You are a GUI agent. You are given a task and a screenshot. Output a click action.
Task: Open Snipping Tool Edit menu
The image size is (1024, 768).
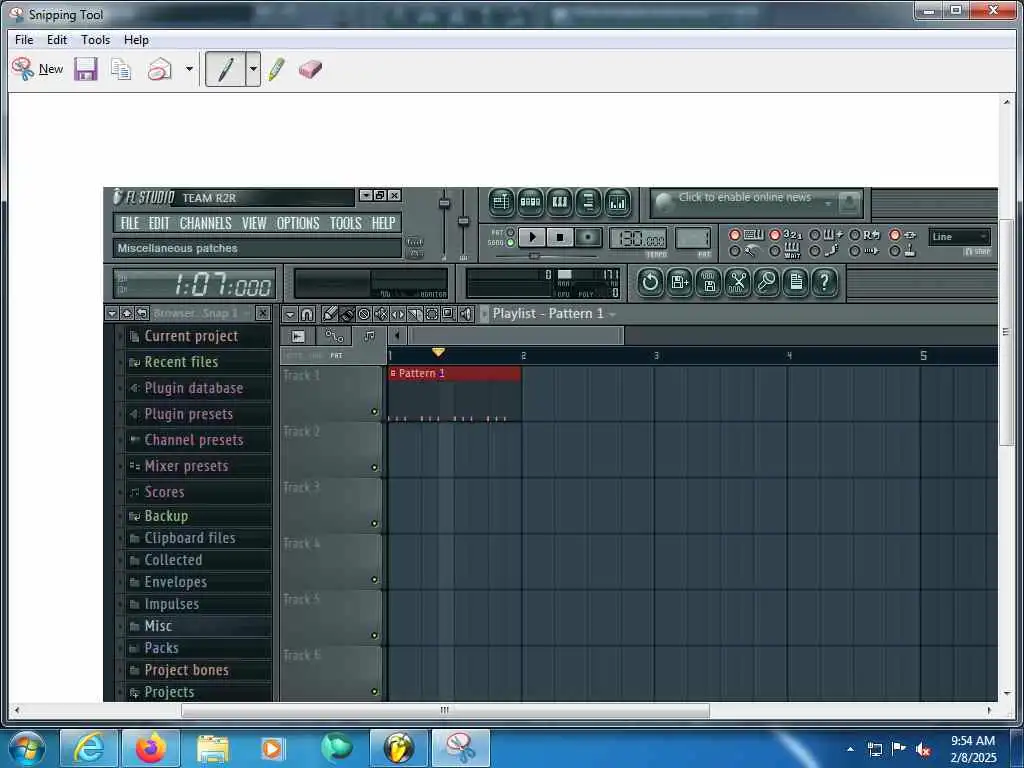coord(57,40)
